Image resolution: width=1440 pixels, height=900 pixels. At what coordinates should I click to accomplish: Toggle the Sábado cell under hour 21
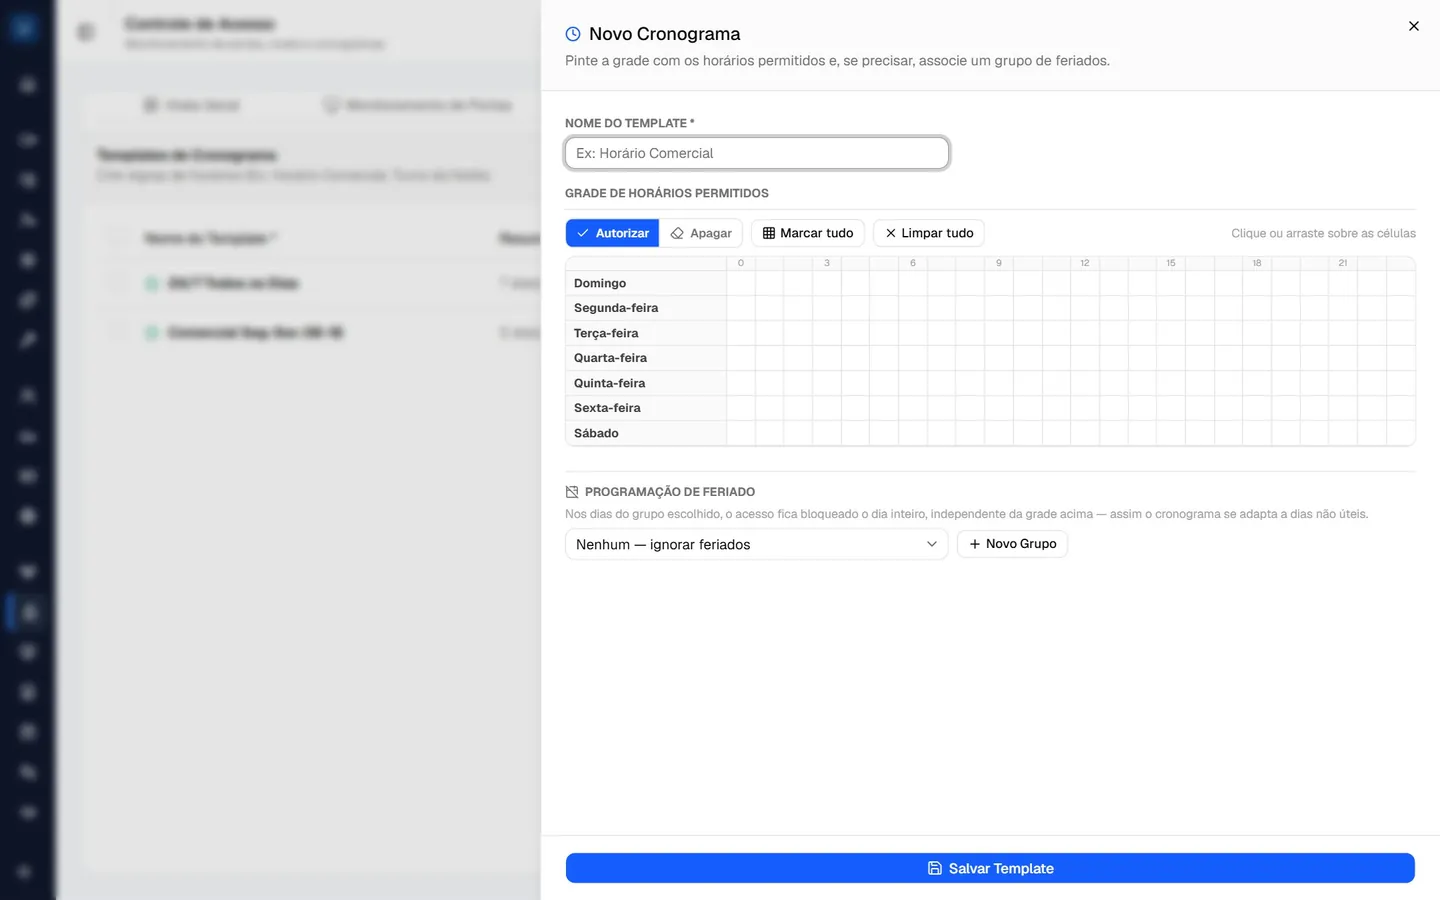(x=1343, y=433)
